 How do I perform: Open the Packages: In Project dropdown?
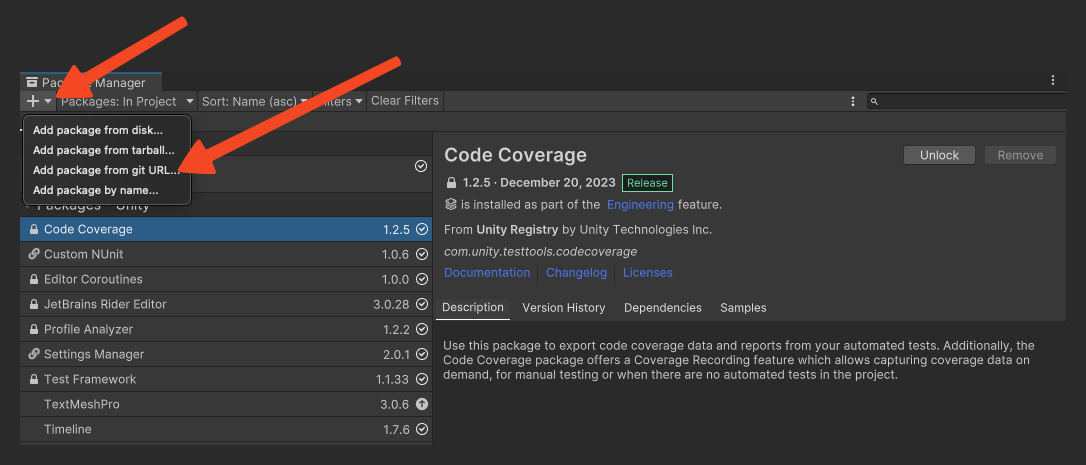tap(127, 101)
